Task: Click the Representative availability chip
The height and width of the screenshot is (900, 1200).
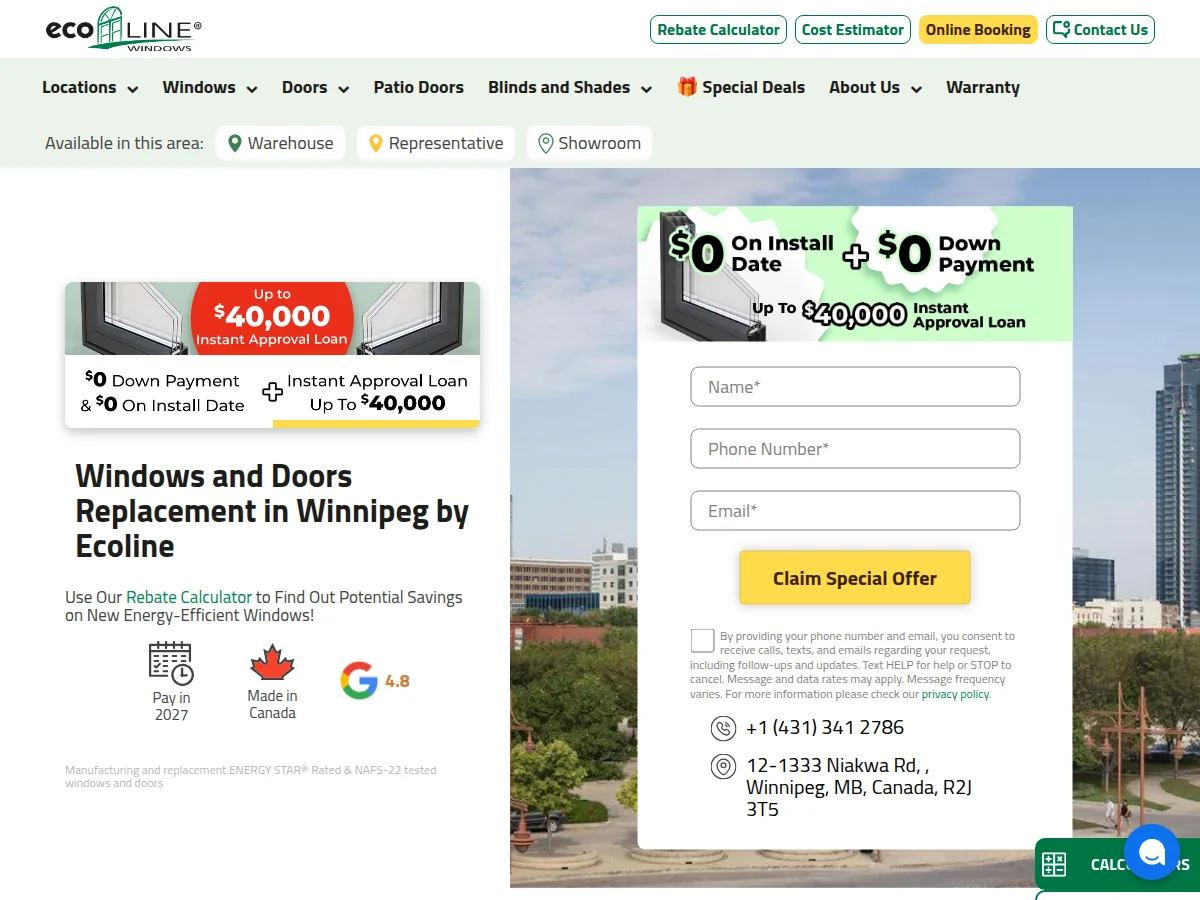Action: coord(436,143)
